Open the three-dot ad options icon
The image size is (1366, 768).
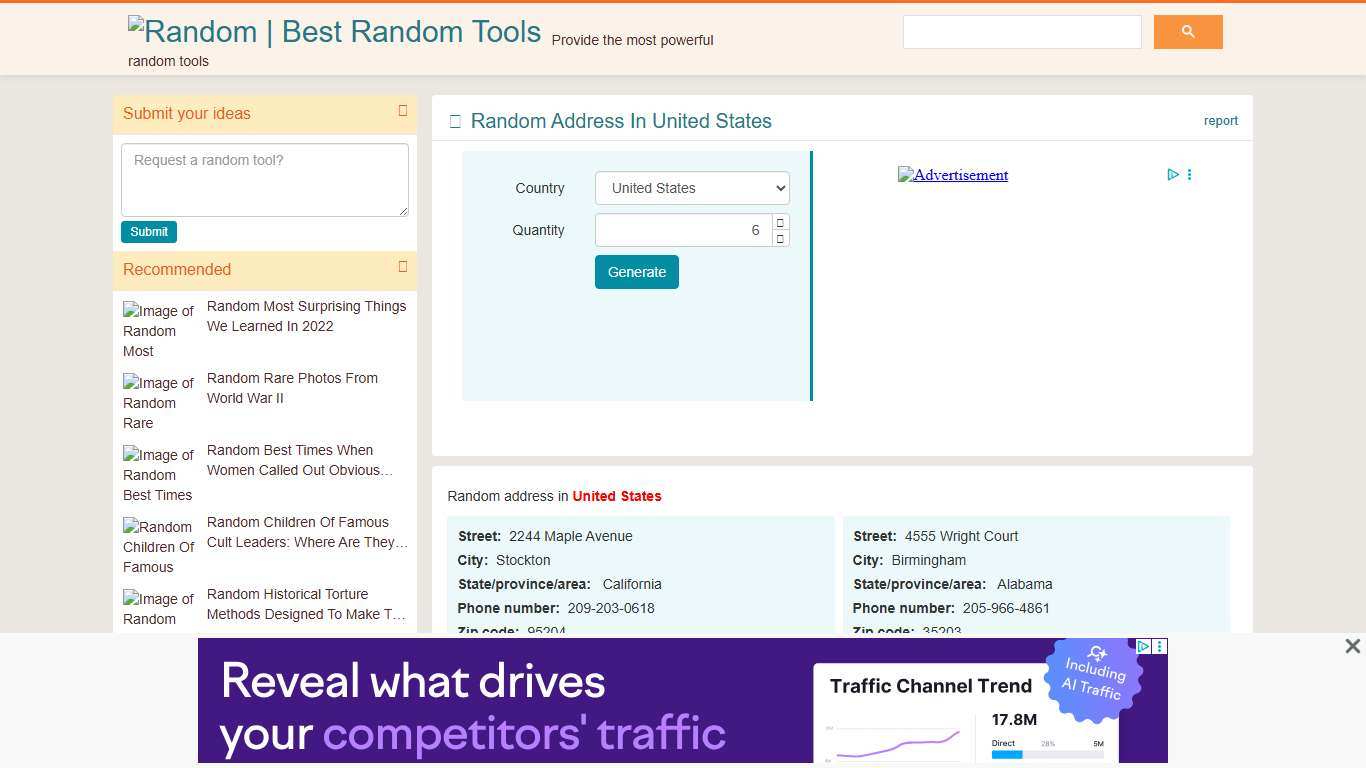[x=1189, y=174]
